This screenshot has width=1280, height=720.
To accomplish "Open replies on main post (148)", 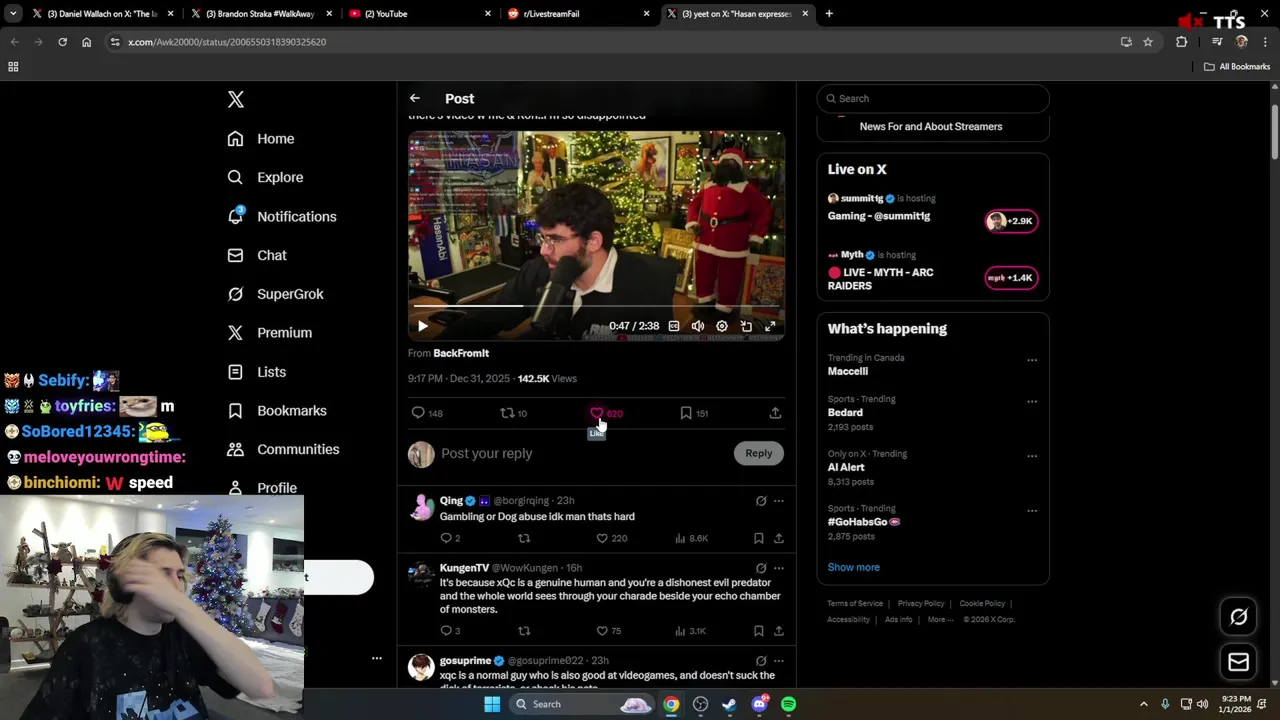I will click(x=427, y=413).
